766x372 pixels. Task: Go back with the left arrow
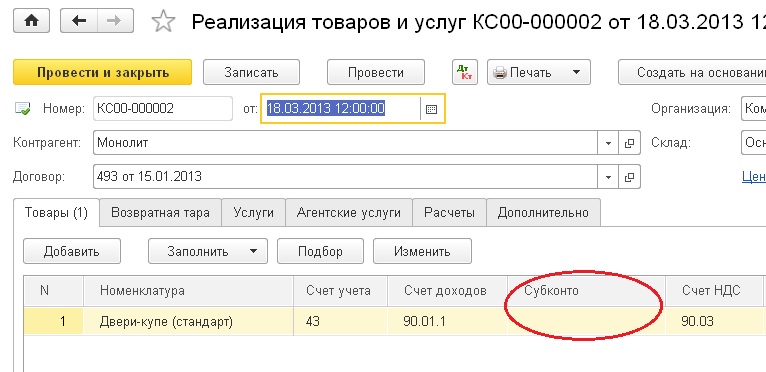pos(79,21)
